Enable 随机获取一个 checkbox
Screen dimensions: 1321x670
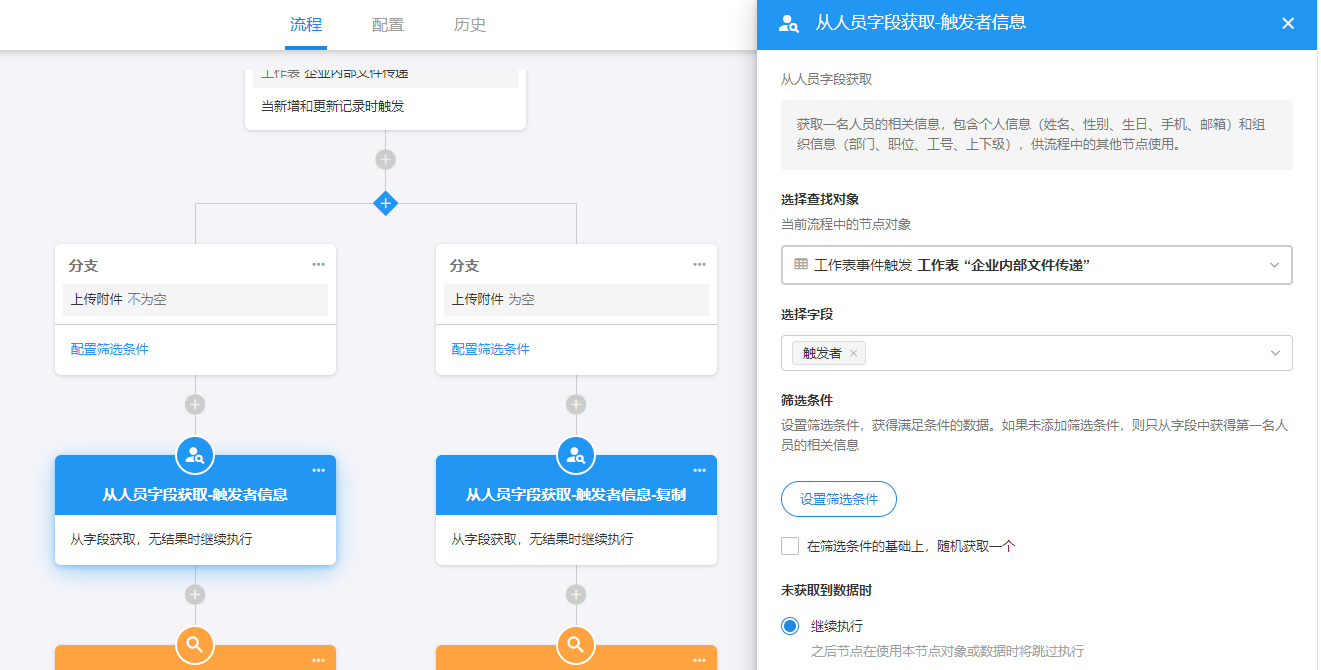click(x=790, y=546)
